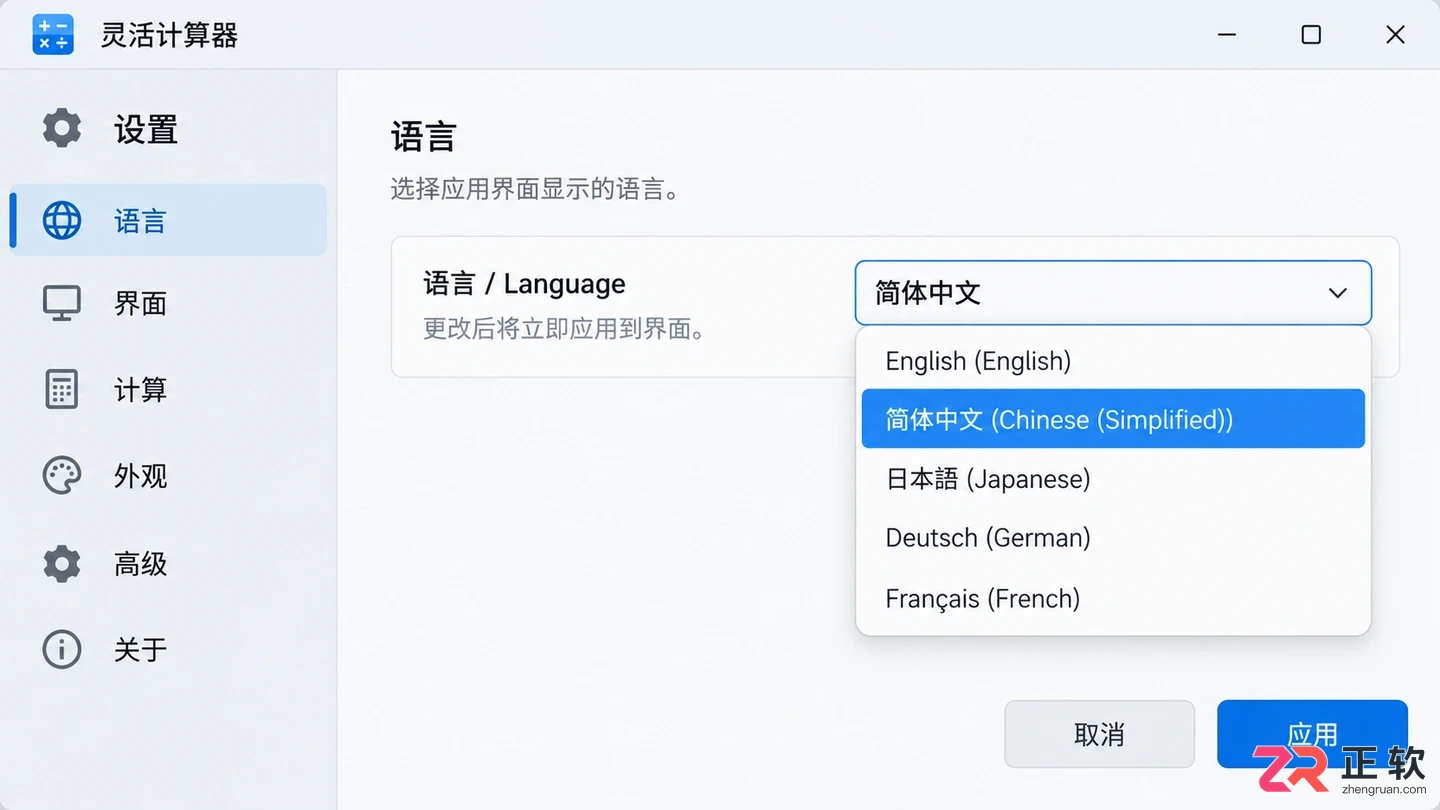Click the monitor icon for 界面
The image size is (1440, 810).
click(62, 303)
